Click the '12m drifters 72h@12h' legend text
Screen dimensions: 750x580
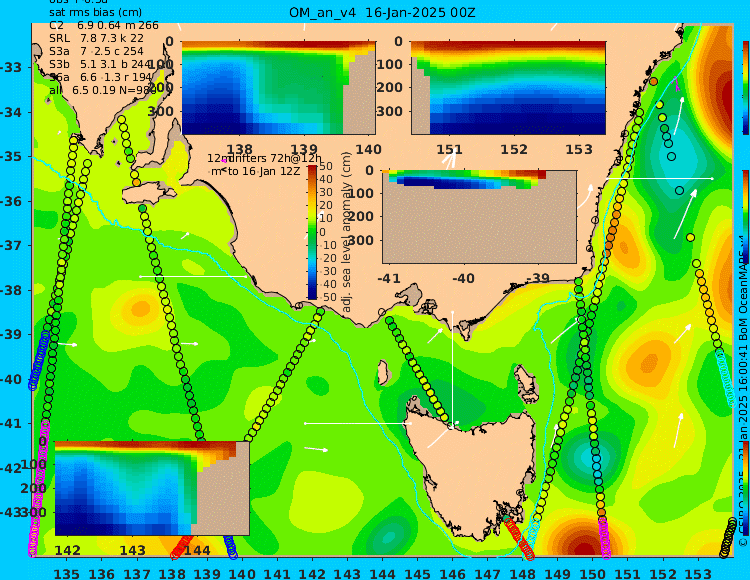(x=265, y=159)
